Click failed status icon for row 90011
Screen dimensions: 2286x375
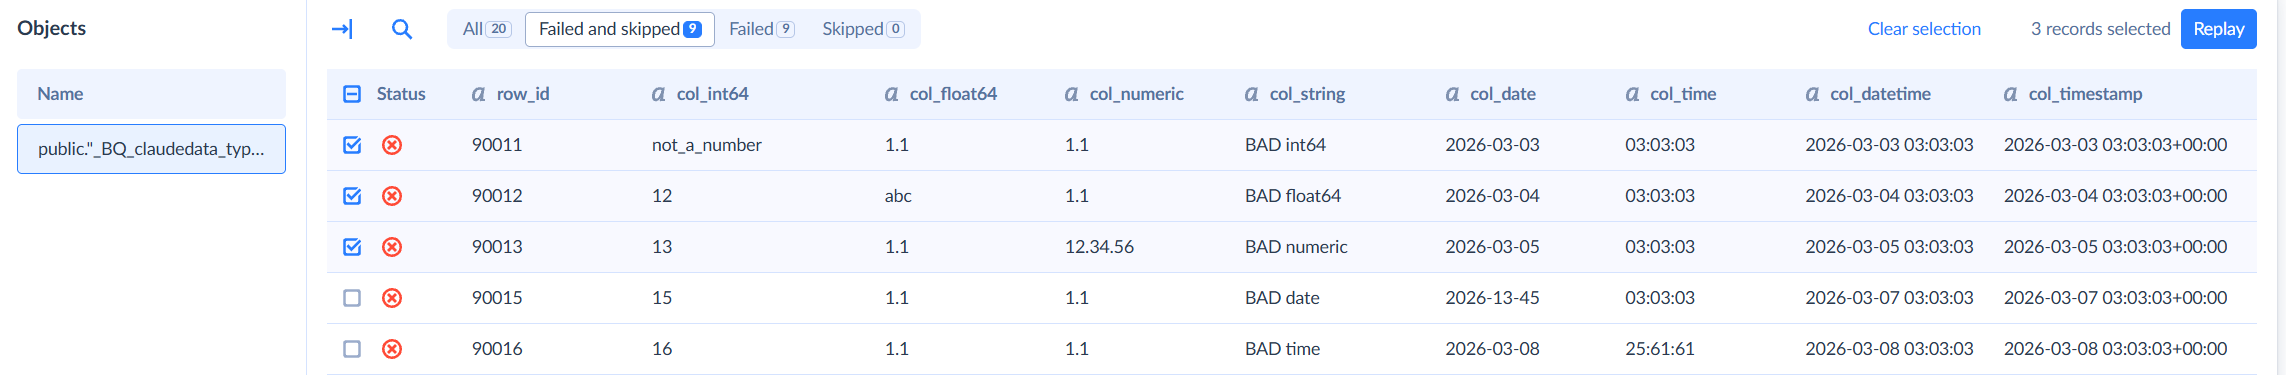pyautogui.click(x=392, y=145)
